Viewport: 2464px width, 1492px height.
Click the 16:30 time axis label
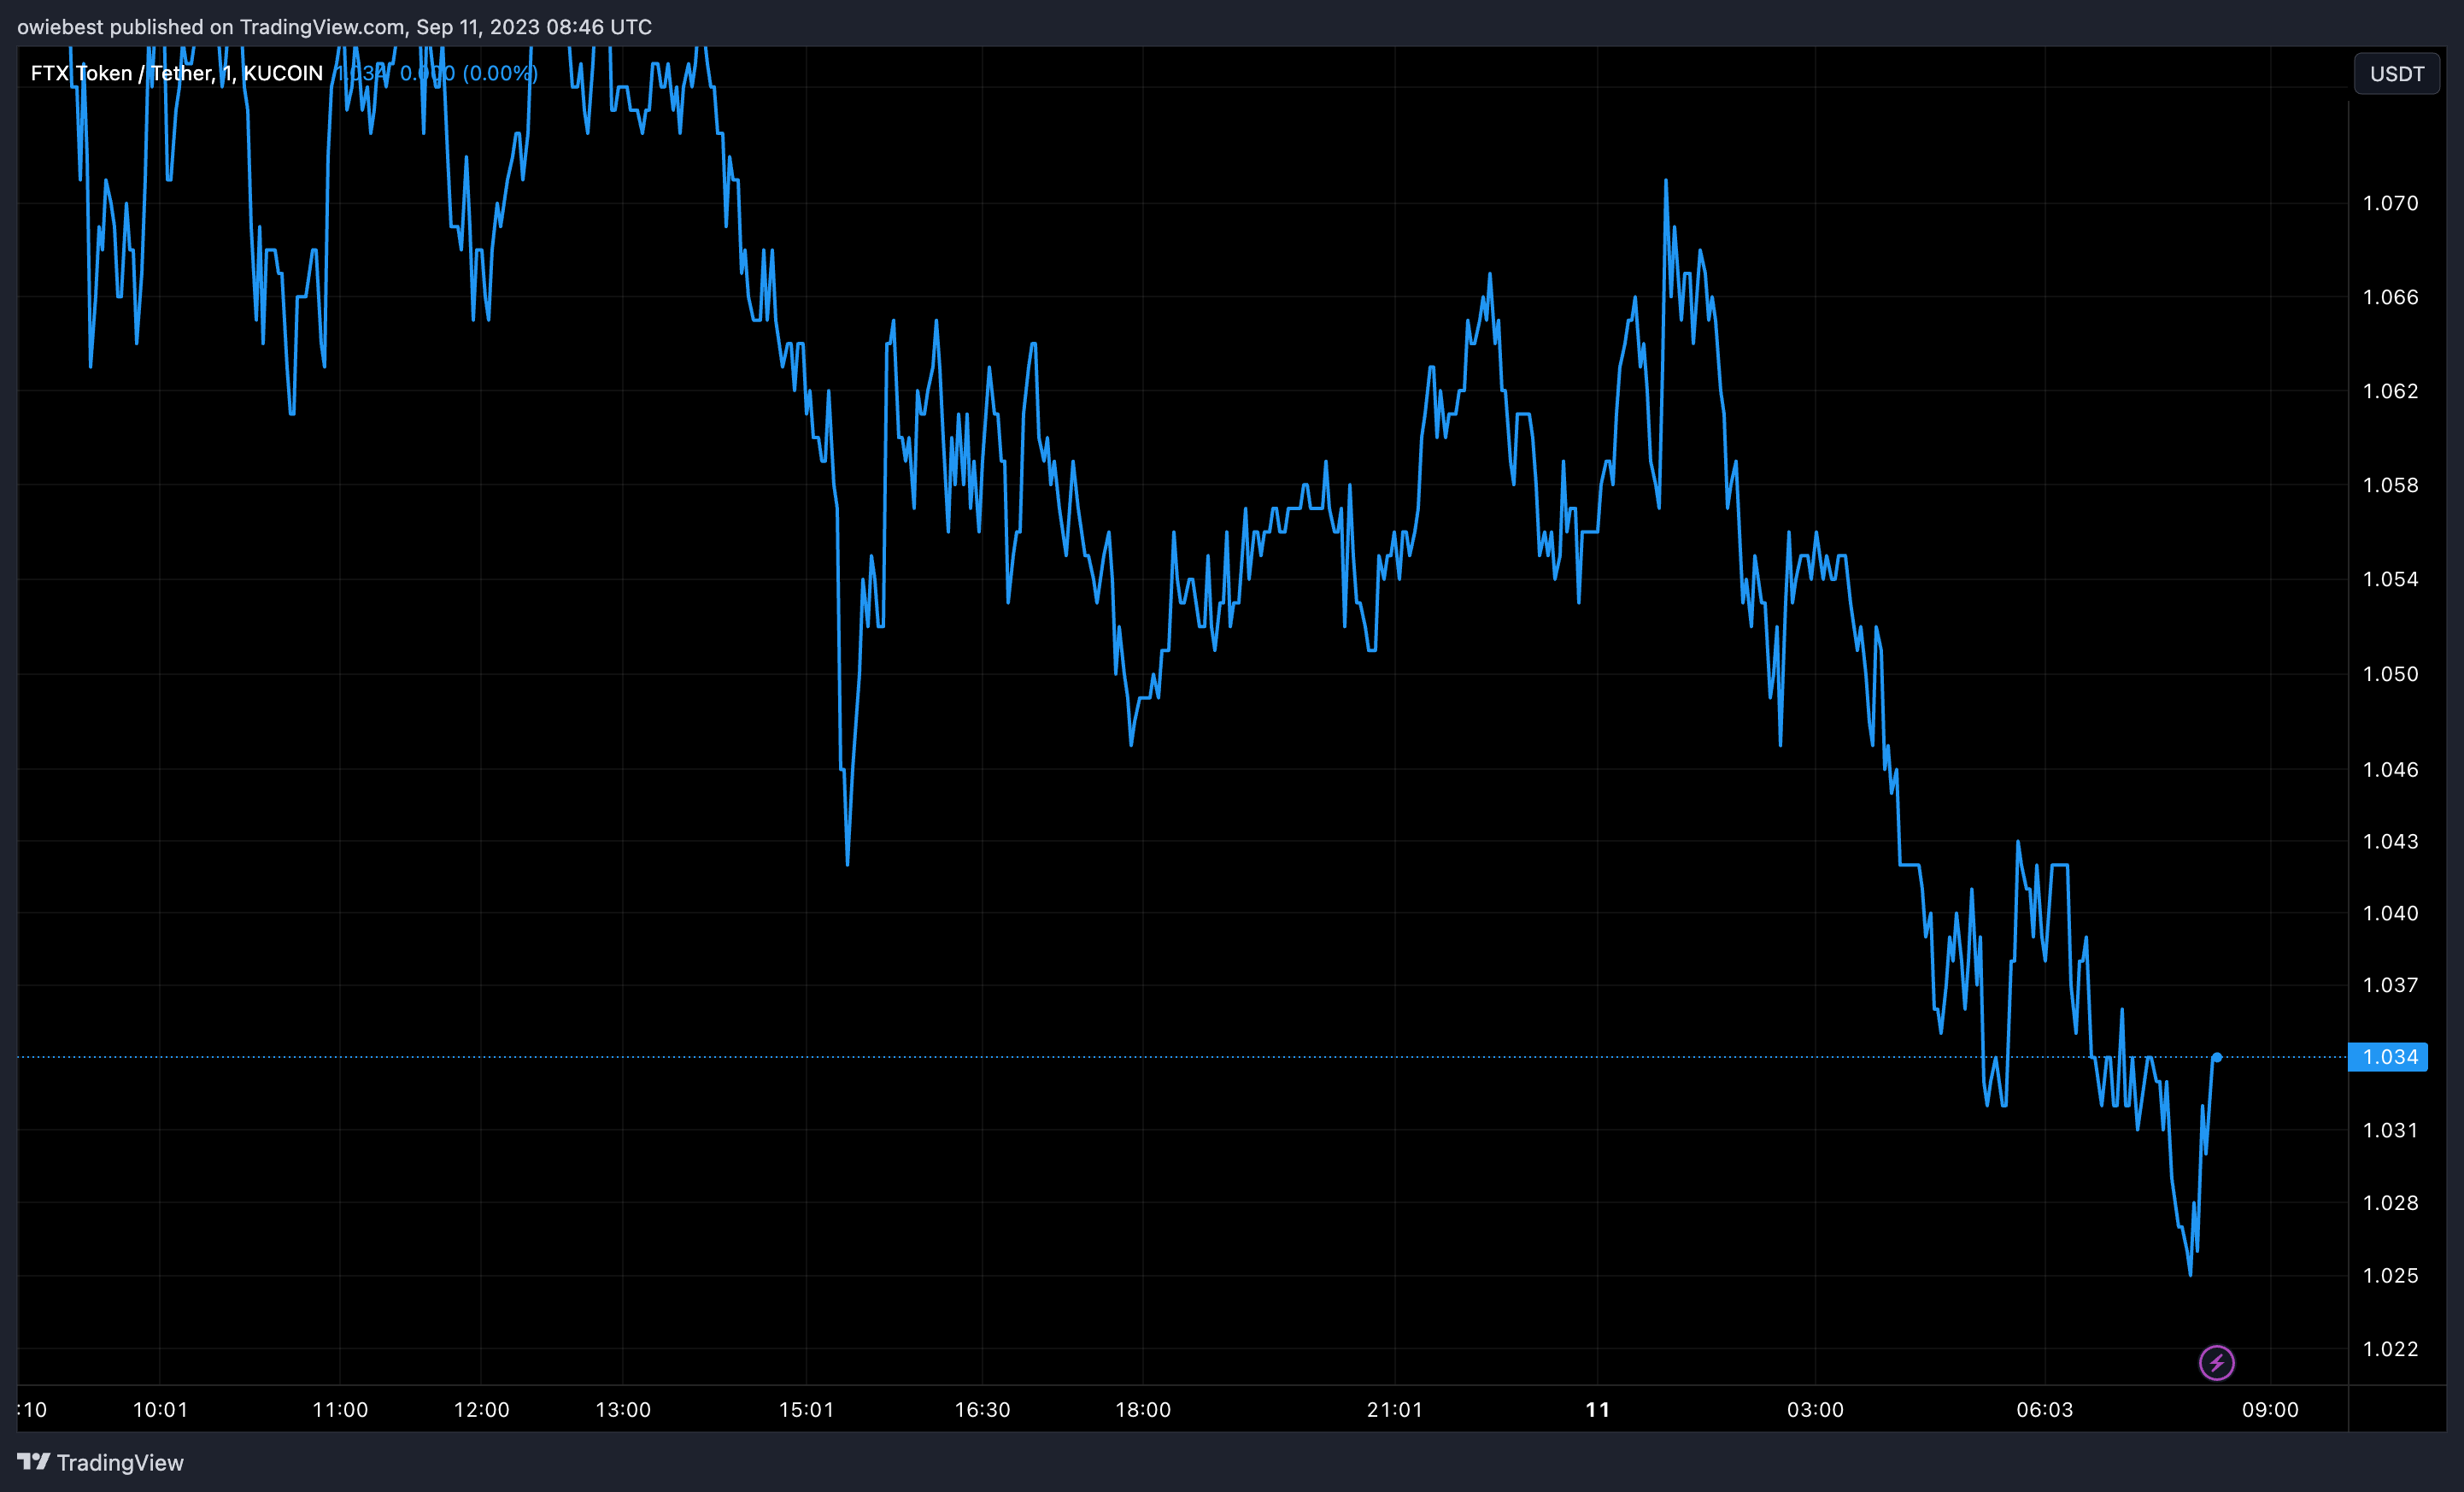(x=982, y=1410)
